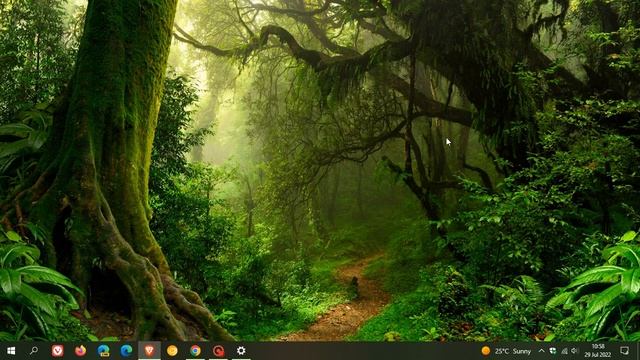Show hidden system tray icons
The width and height of the screenshot is (640, 360).
[x=542, y=351]
